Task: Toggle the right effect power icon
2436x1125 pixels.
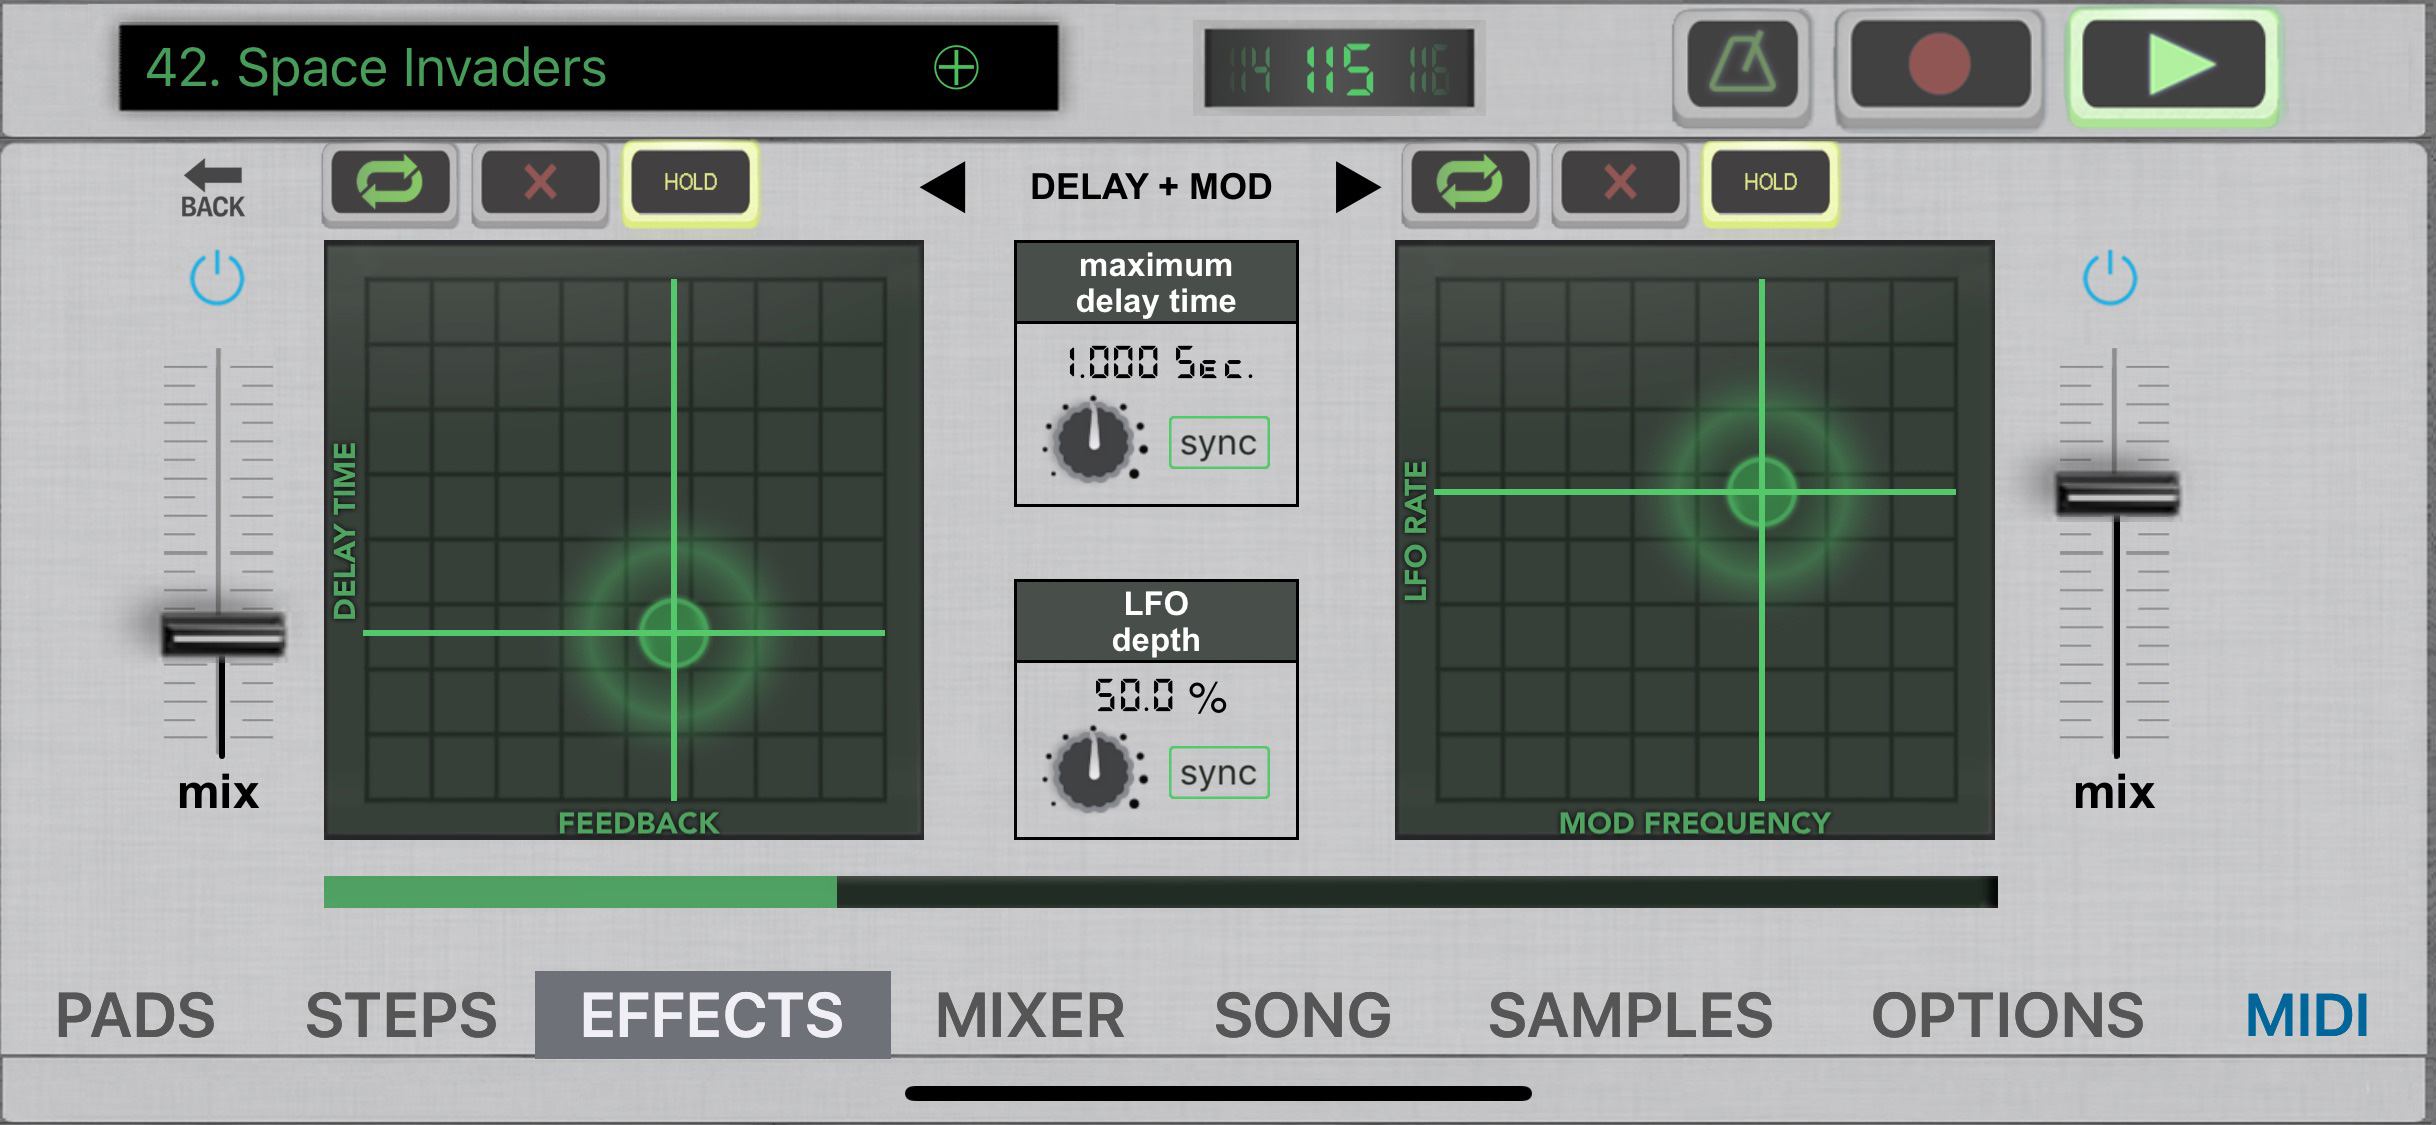Action: pyautogui.click(x=2110, y=279)
